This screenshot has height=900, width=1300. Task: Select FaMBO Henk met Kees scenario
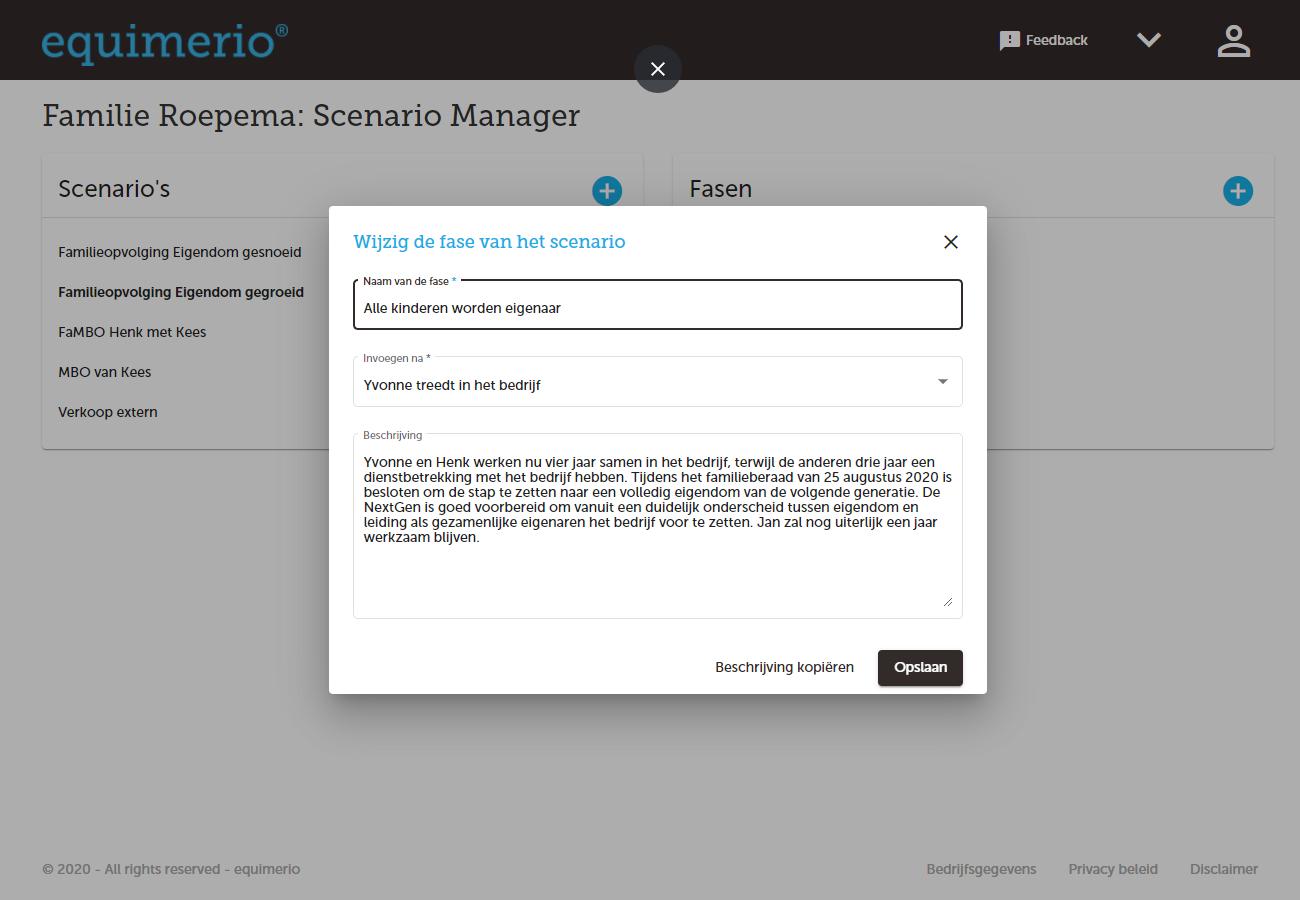click(x=132, y=332)
